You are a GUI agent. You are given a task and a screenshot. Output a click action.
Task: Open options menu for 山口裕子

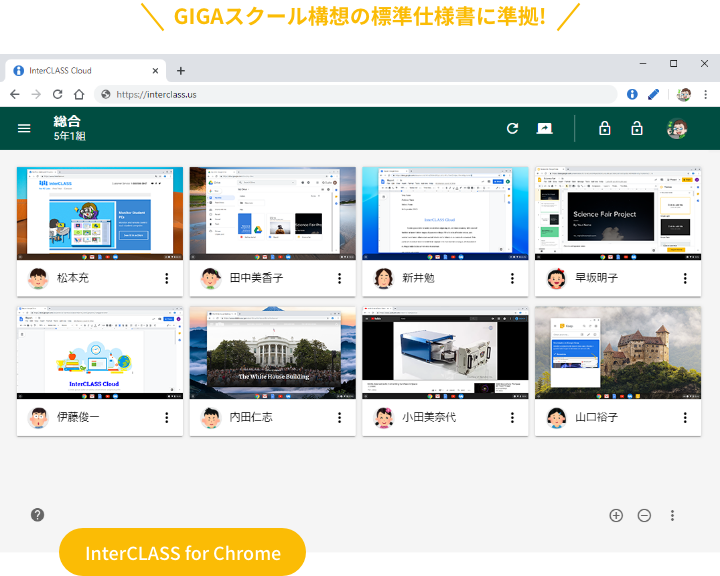click(685, 417)
